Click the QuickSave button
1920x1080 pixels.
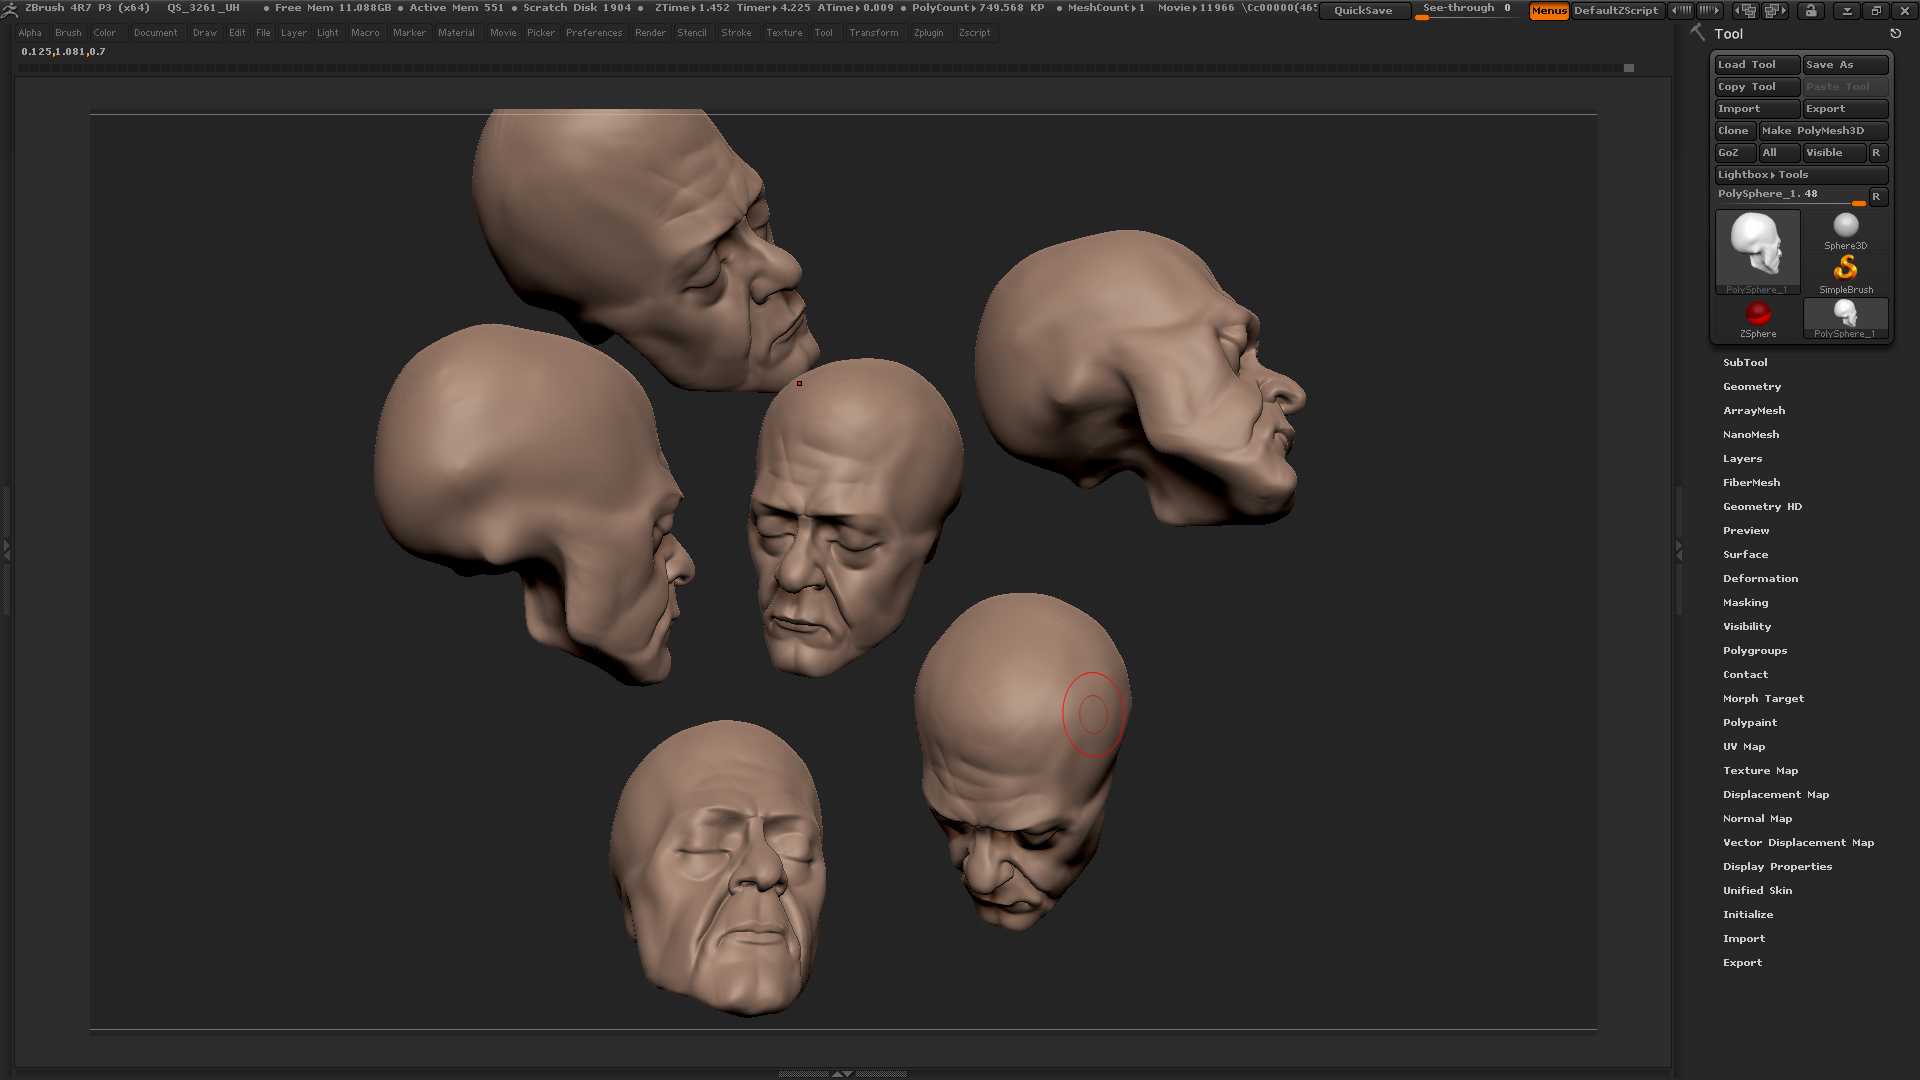click(x=1363, y=11)
